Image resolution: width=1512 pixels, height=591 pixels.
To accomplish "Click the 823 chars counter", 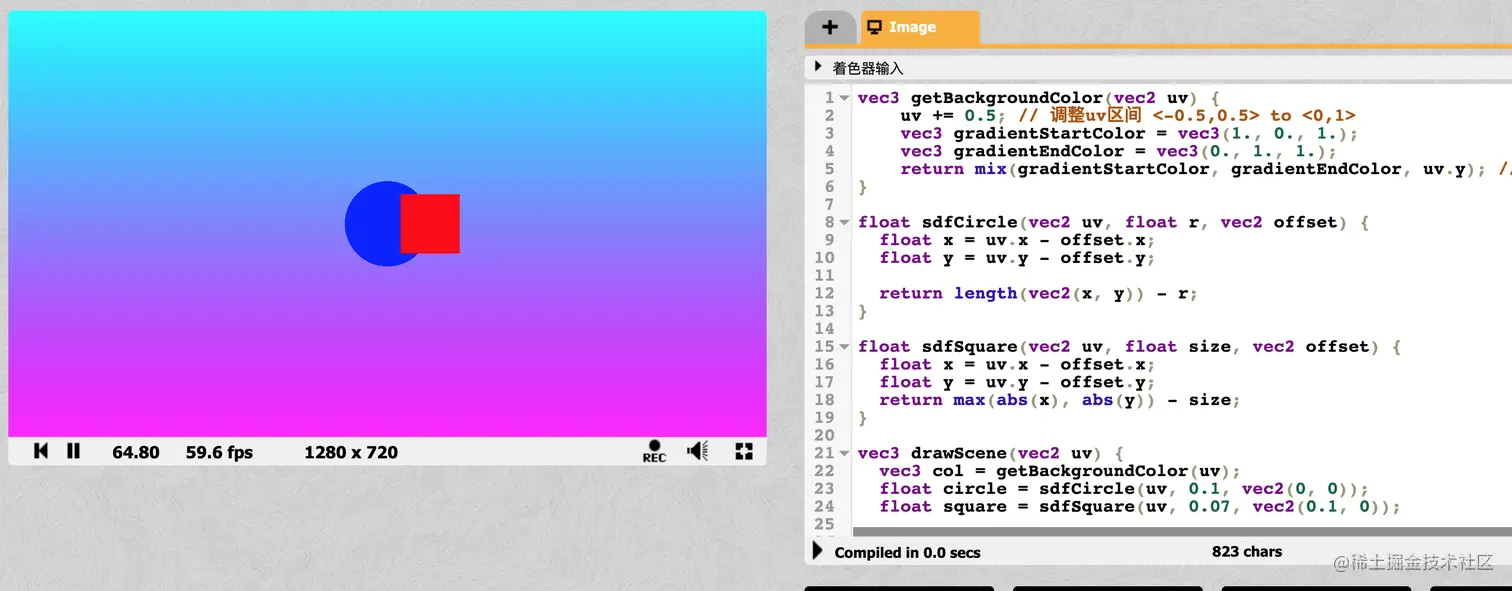I will [1246, 551].
